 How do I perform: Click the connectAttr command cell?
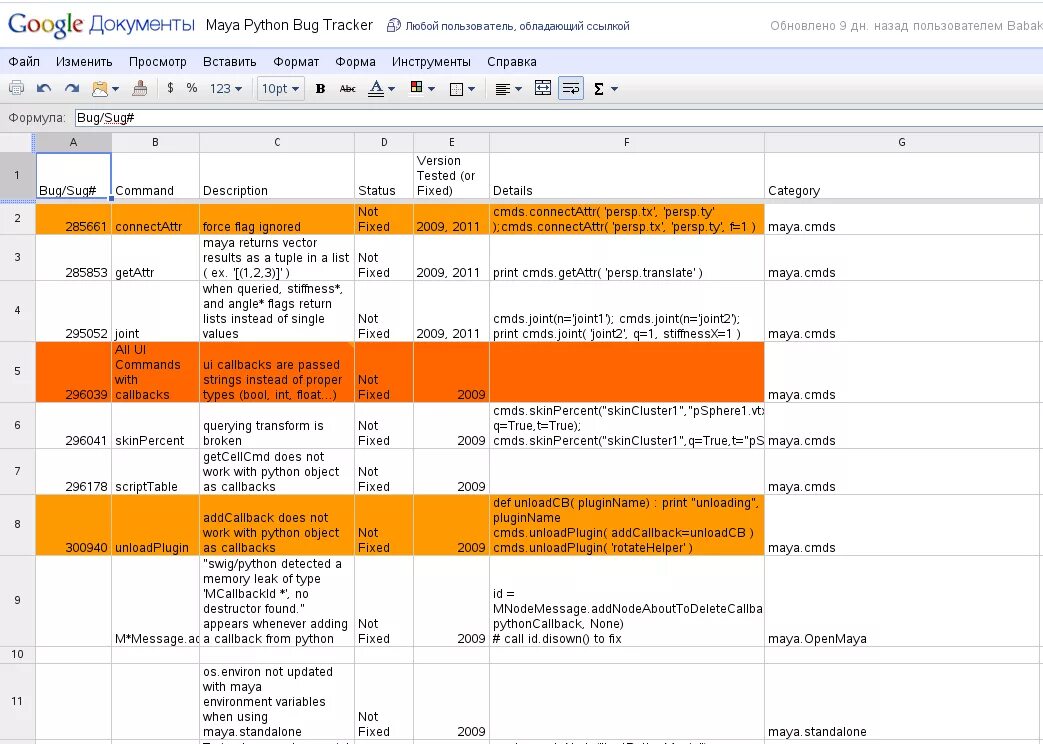pyautogui.click(x=155, y=219)
